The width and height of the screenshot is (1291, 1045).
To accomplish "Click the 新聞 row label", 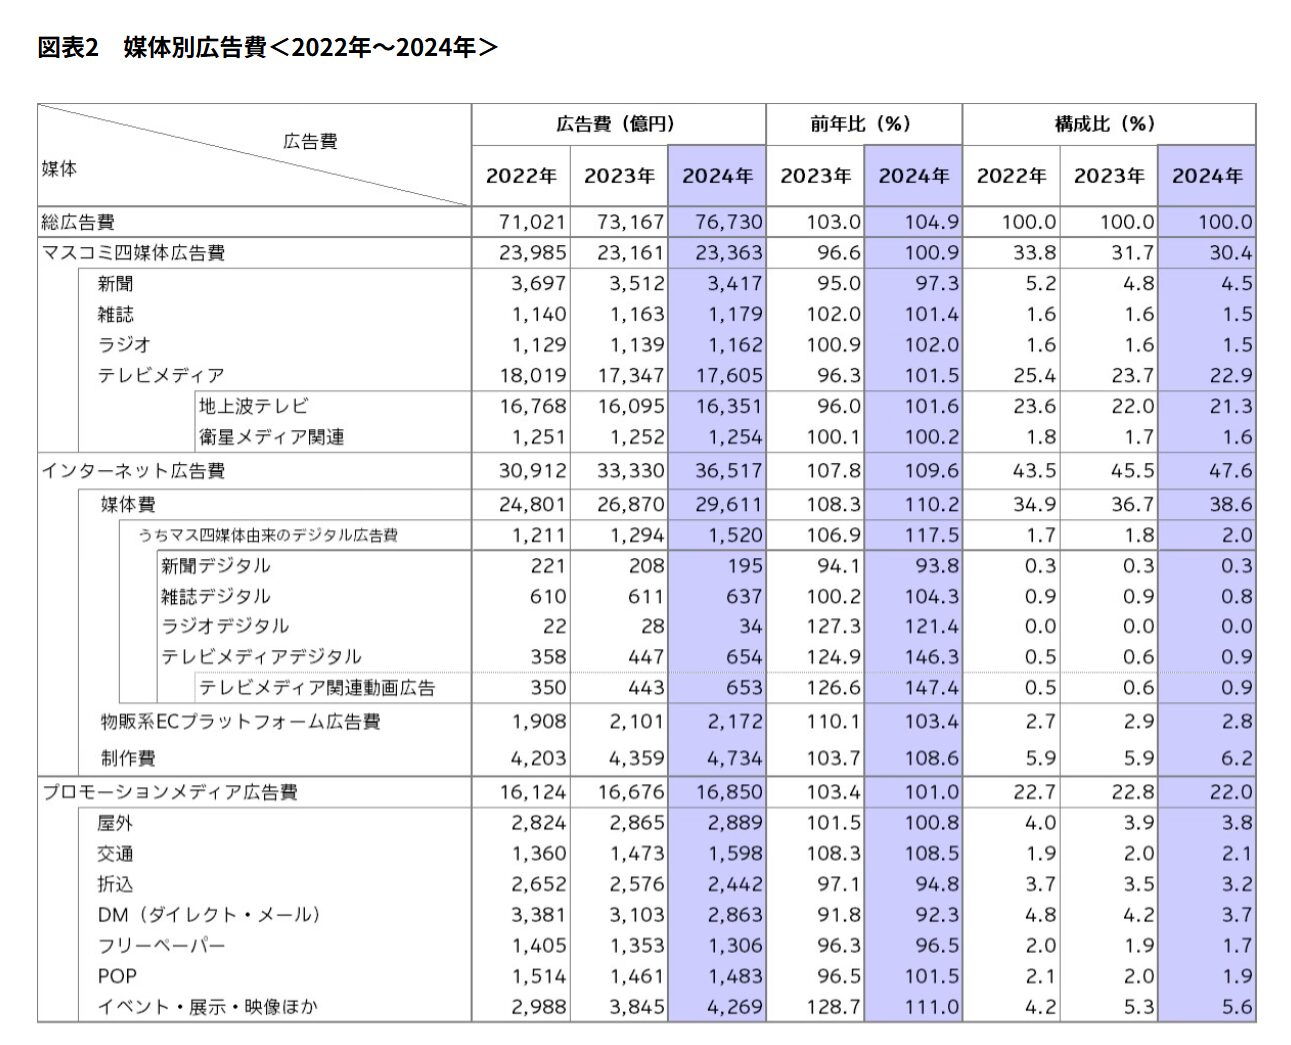I will coord(115,284).
